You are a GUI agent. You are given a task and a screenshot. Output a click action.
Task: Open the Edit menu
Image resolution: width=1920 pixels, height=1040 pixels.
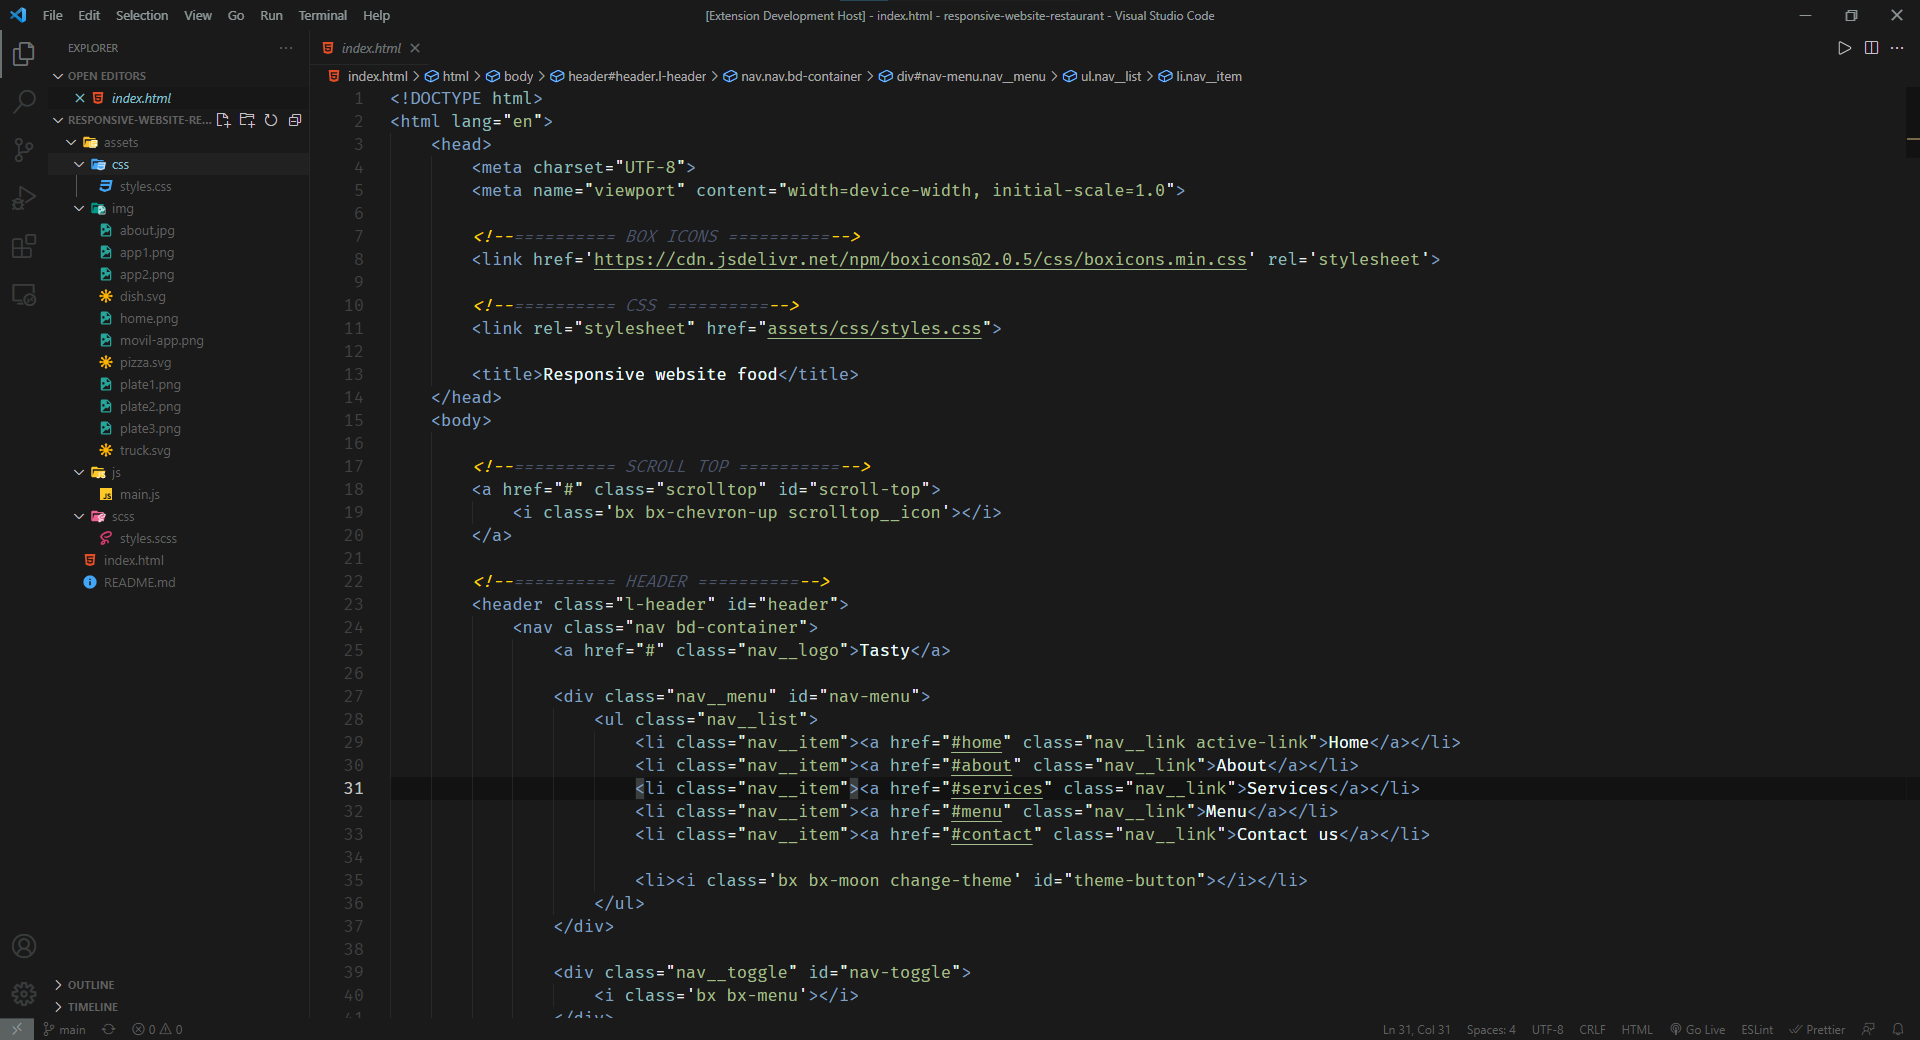89,15
